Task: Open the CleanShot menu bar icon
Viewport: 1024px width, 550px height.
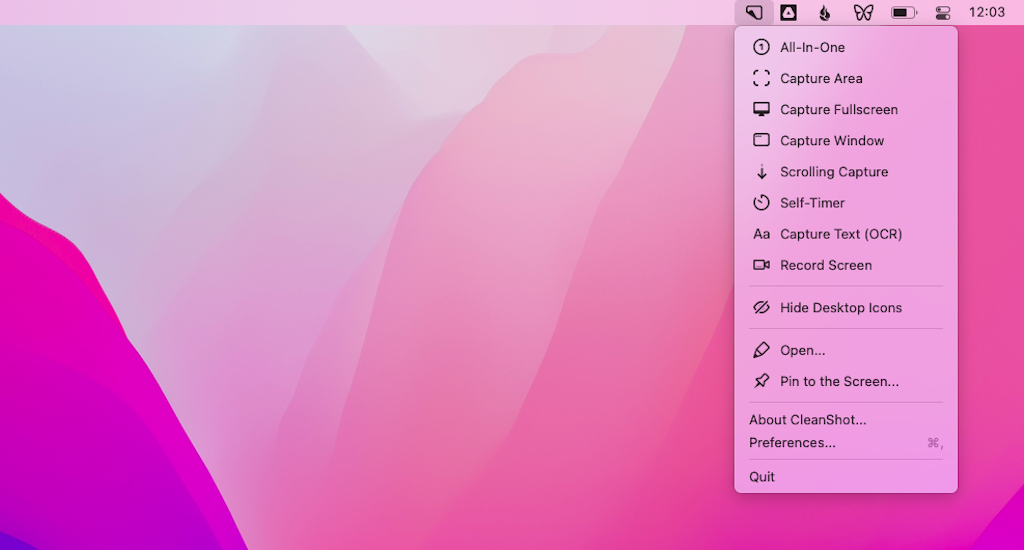Action: click(x=754, y=12)
